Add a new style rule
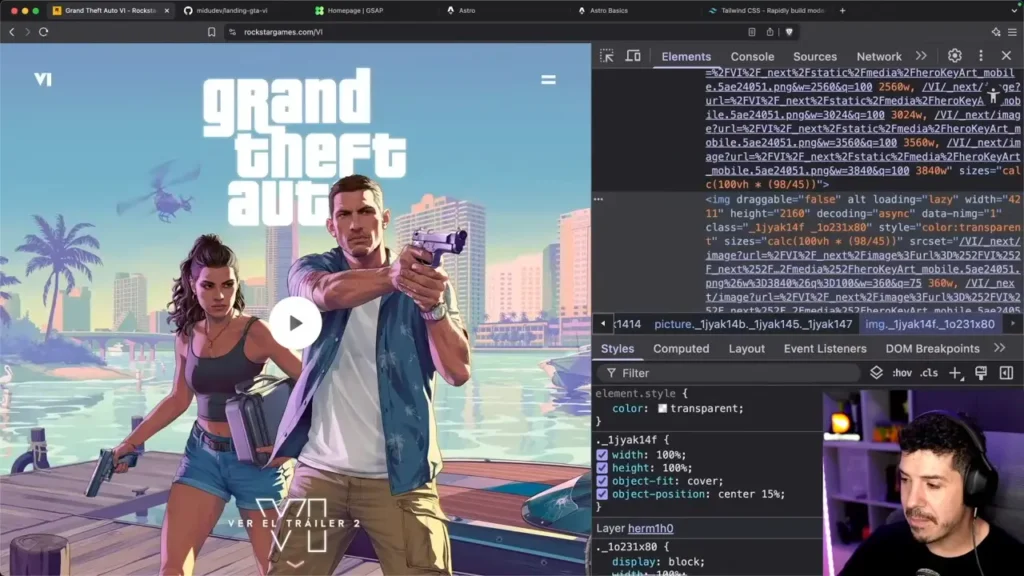This screenshot has height=576, width=1024. tap(955, 373)
